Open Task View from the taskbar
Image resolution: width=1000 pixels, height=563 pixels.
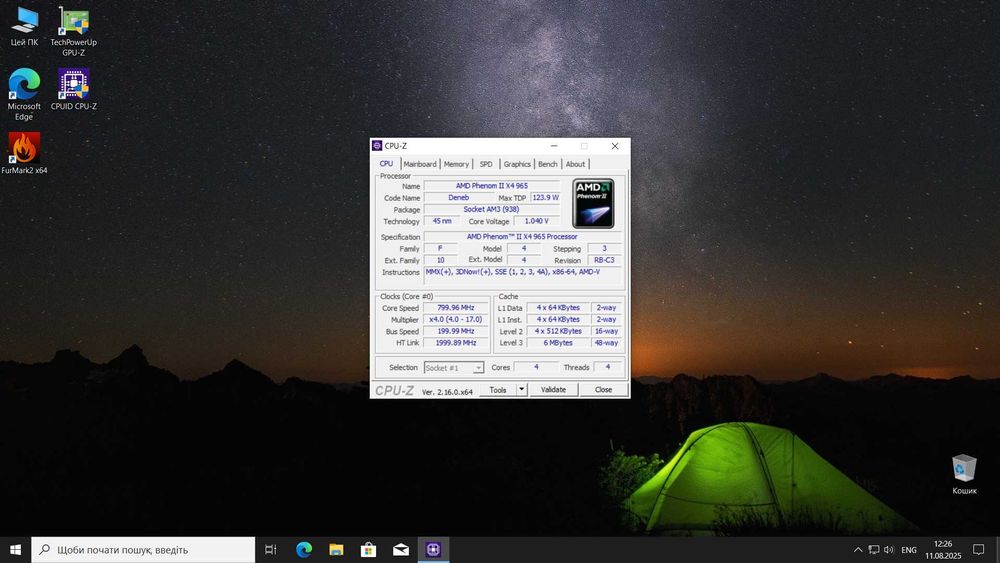pos(270,550)
